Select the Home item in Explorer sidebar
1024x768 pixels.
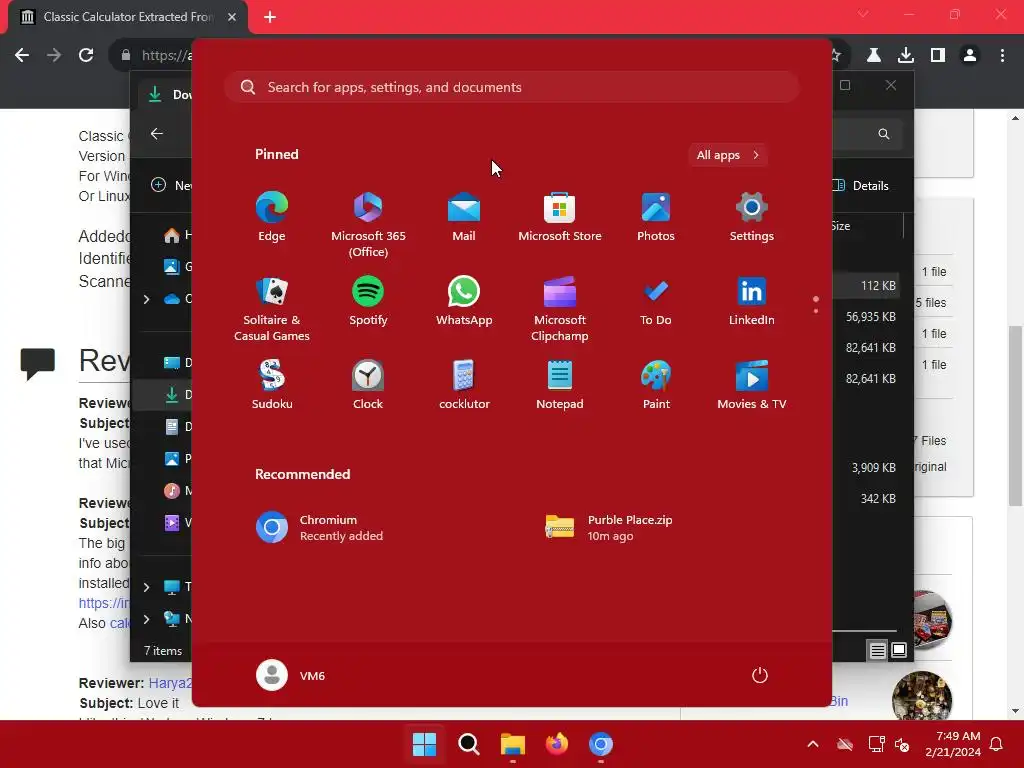(x=176, y=235)
